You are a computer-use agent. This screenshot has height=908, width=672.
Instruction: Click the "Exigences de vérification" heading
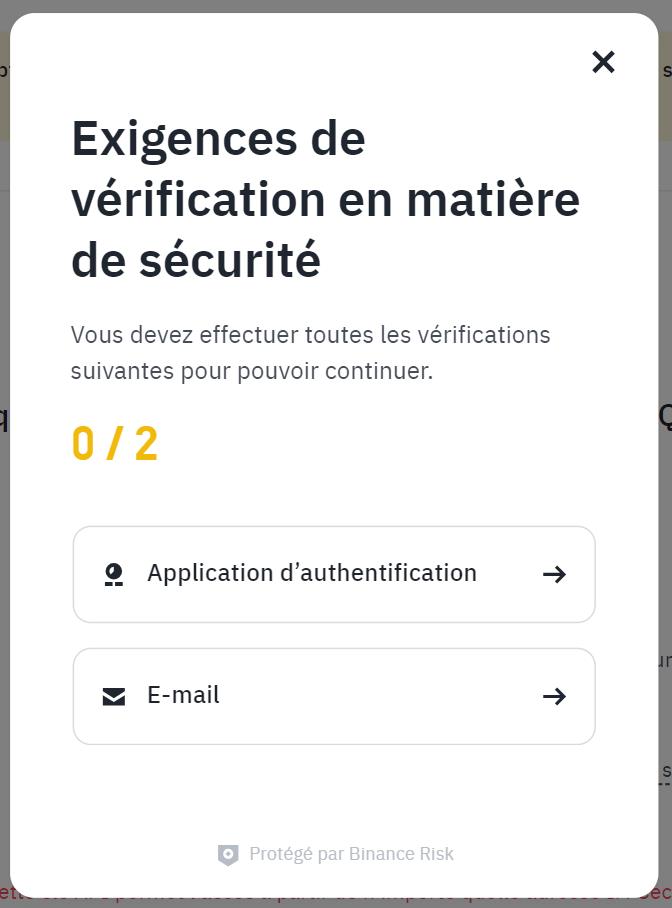pos(218,139)
